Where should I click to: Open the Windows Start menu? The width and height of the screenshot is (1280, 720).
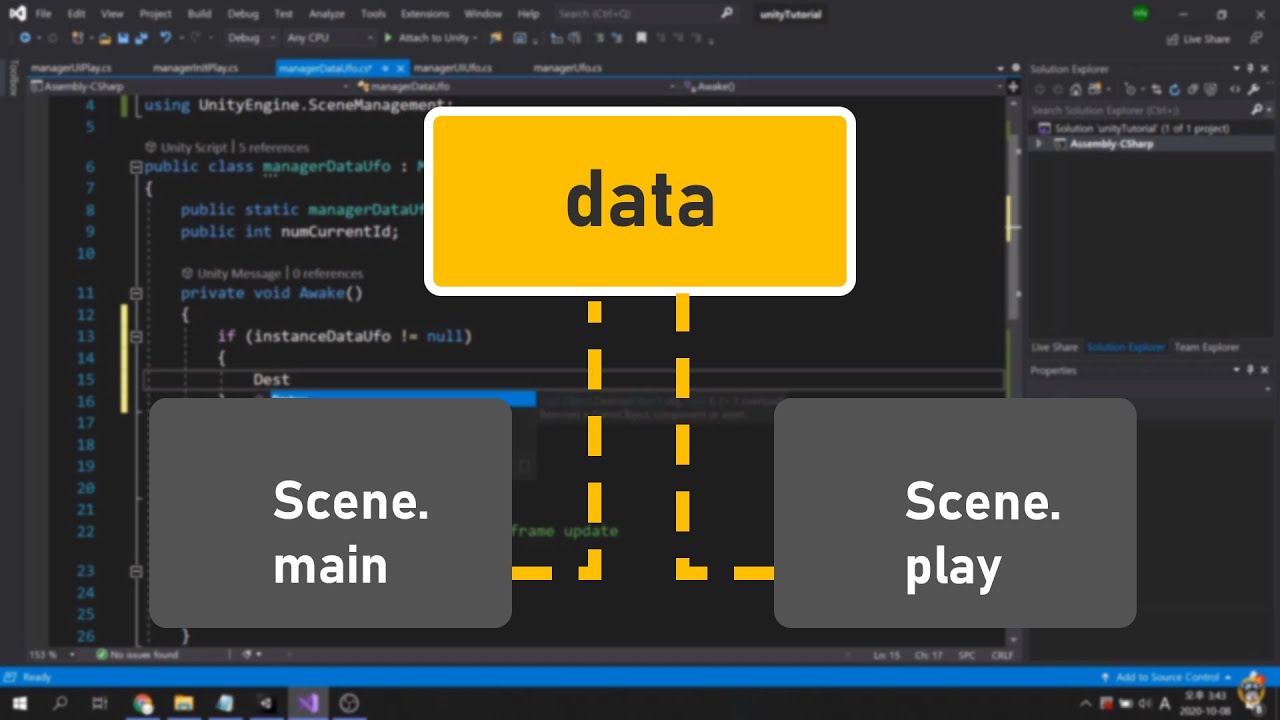20,703
